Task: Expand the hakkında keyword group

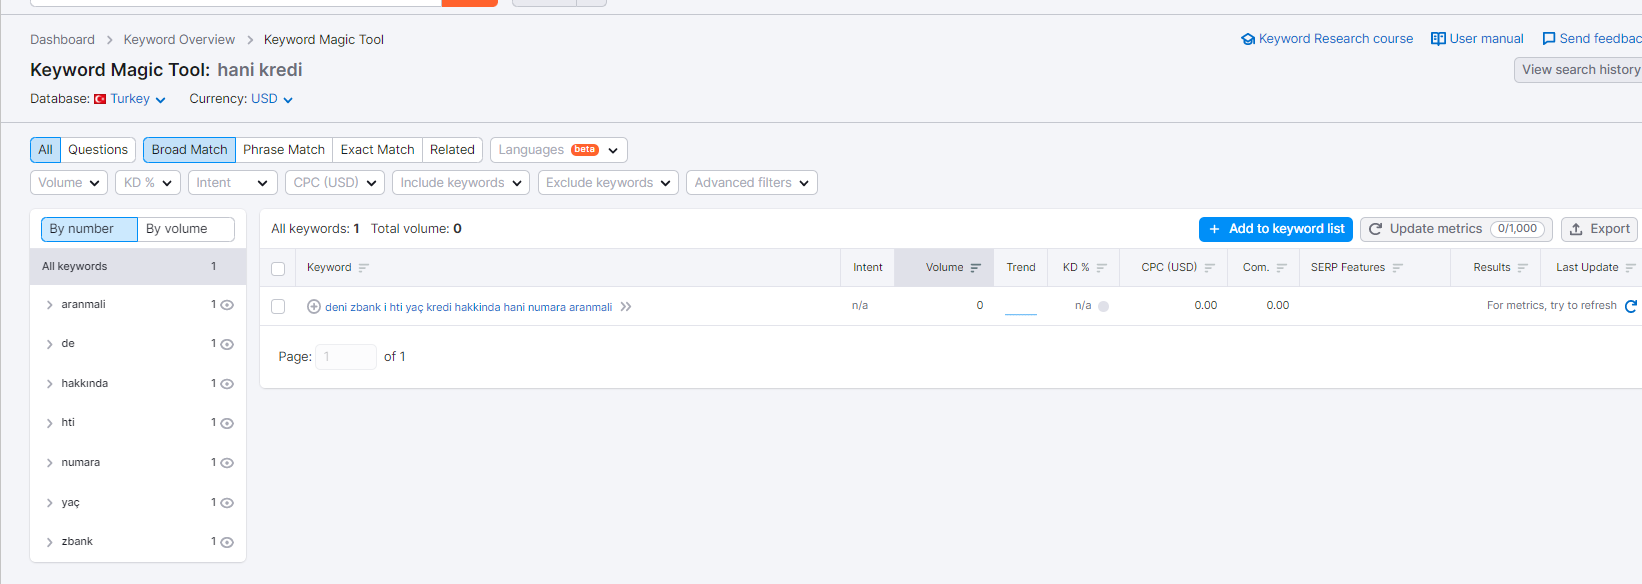Action: pos(50,384)
